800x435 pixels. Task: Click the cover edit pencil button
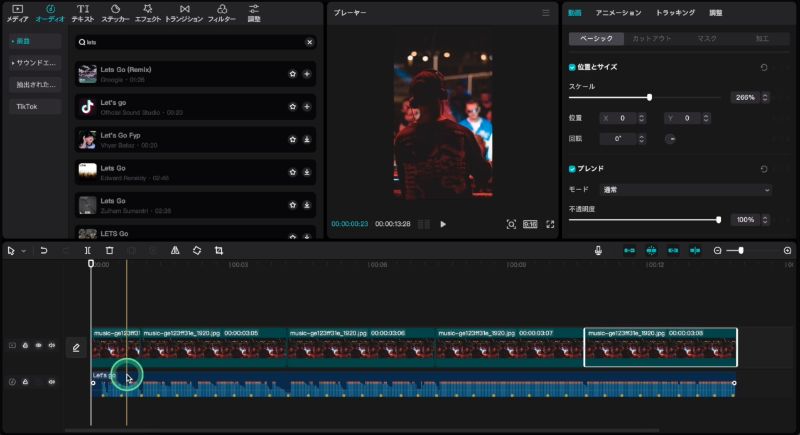[x=76, y=348]
